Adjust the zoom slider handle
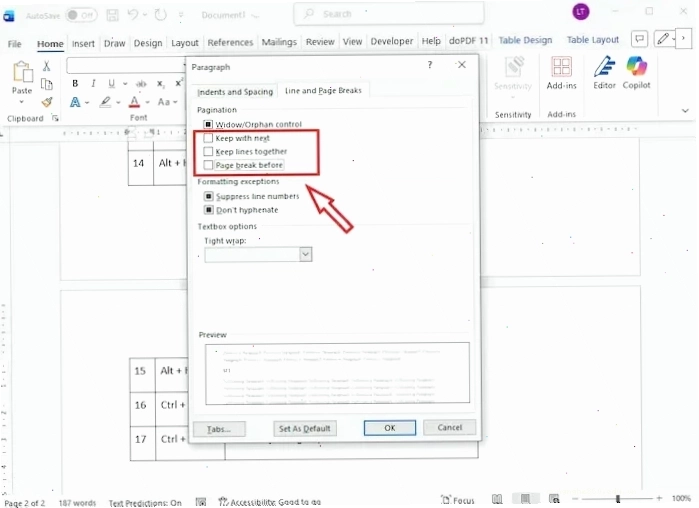 click(x=618, y=499)
